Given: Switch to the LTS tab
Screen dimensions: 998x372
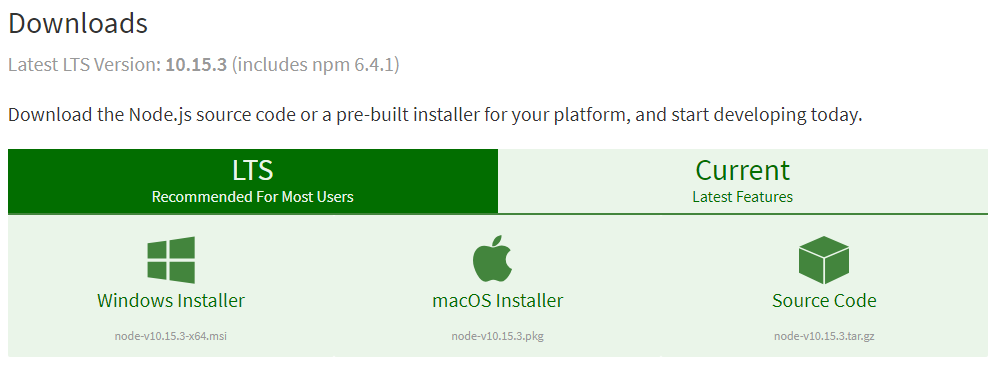Looking at the screenshot, I should tap(253, 181).
